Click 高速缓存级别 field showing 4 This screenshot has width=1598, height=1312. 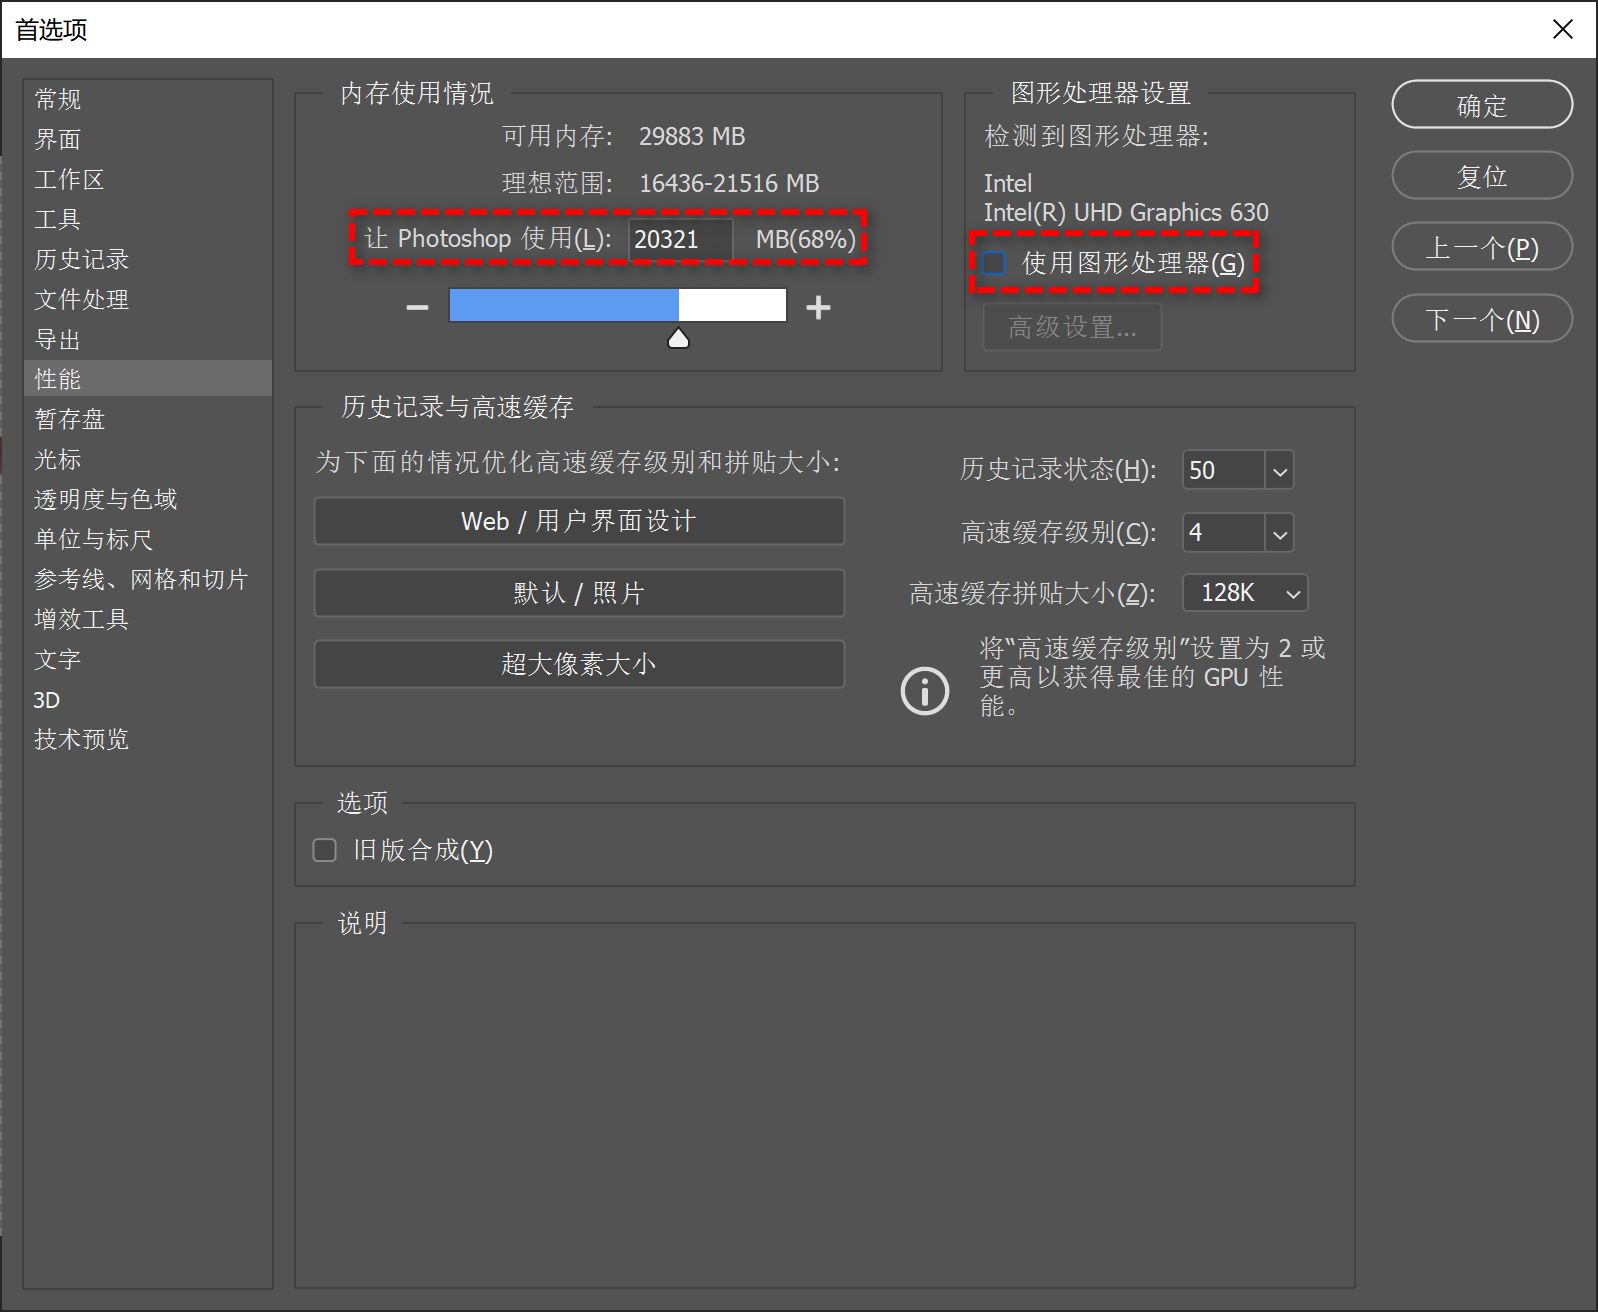[x=1224, y=533]
